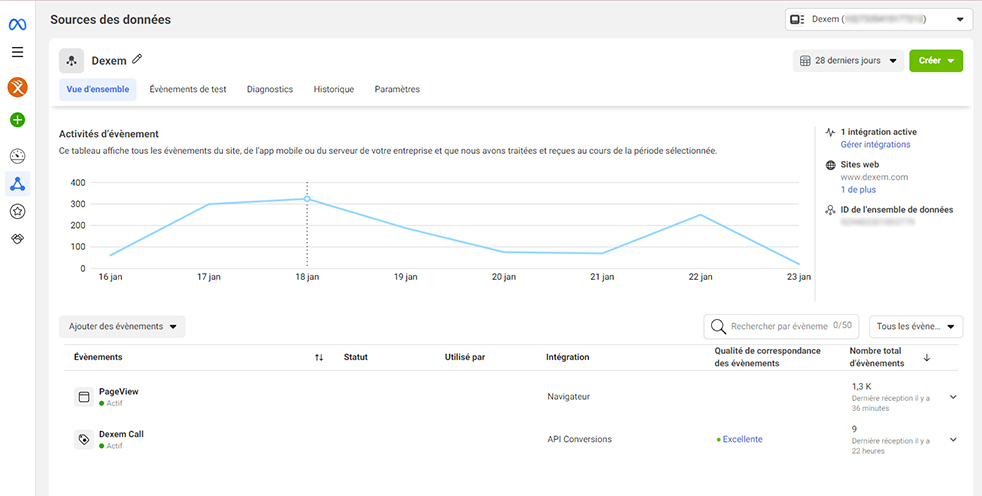Click calendar icon in date range selector
The image size is (982, 496).
pyautogui.click(x=805, y=61)
